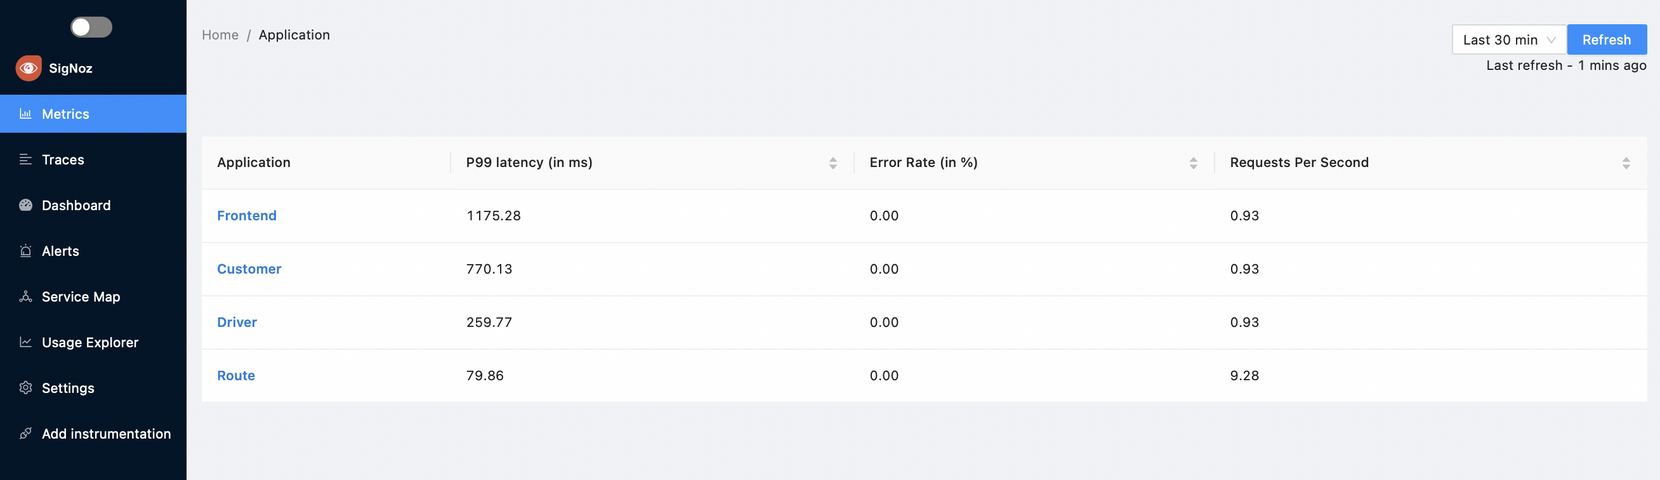The height and width of the screenshot is (480, 1660).
Task: Click the Settings gear icon
Action: point(26,388)
